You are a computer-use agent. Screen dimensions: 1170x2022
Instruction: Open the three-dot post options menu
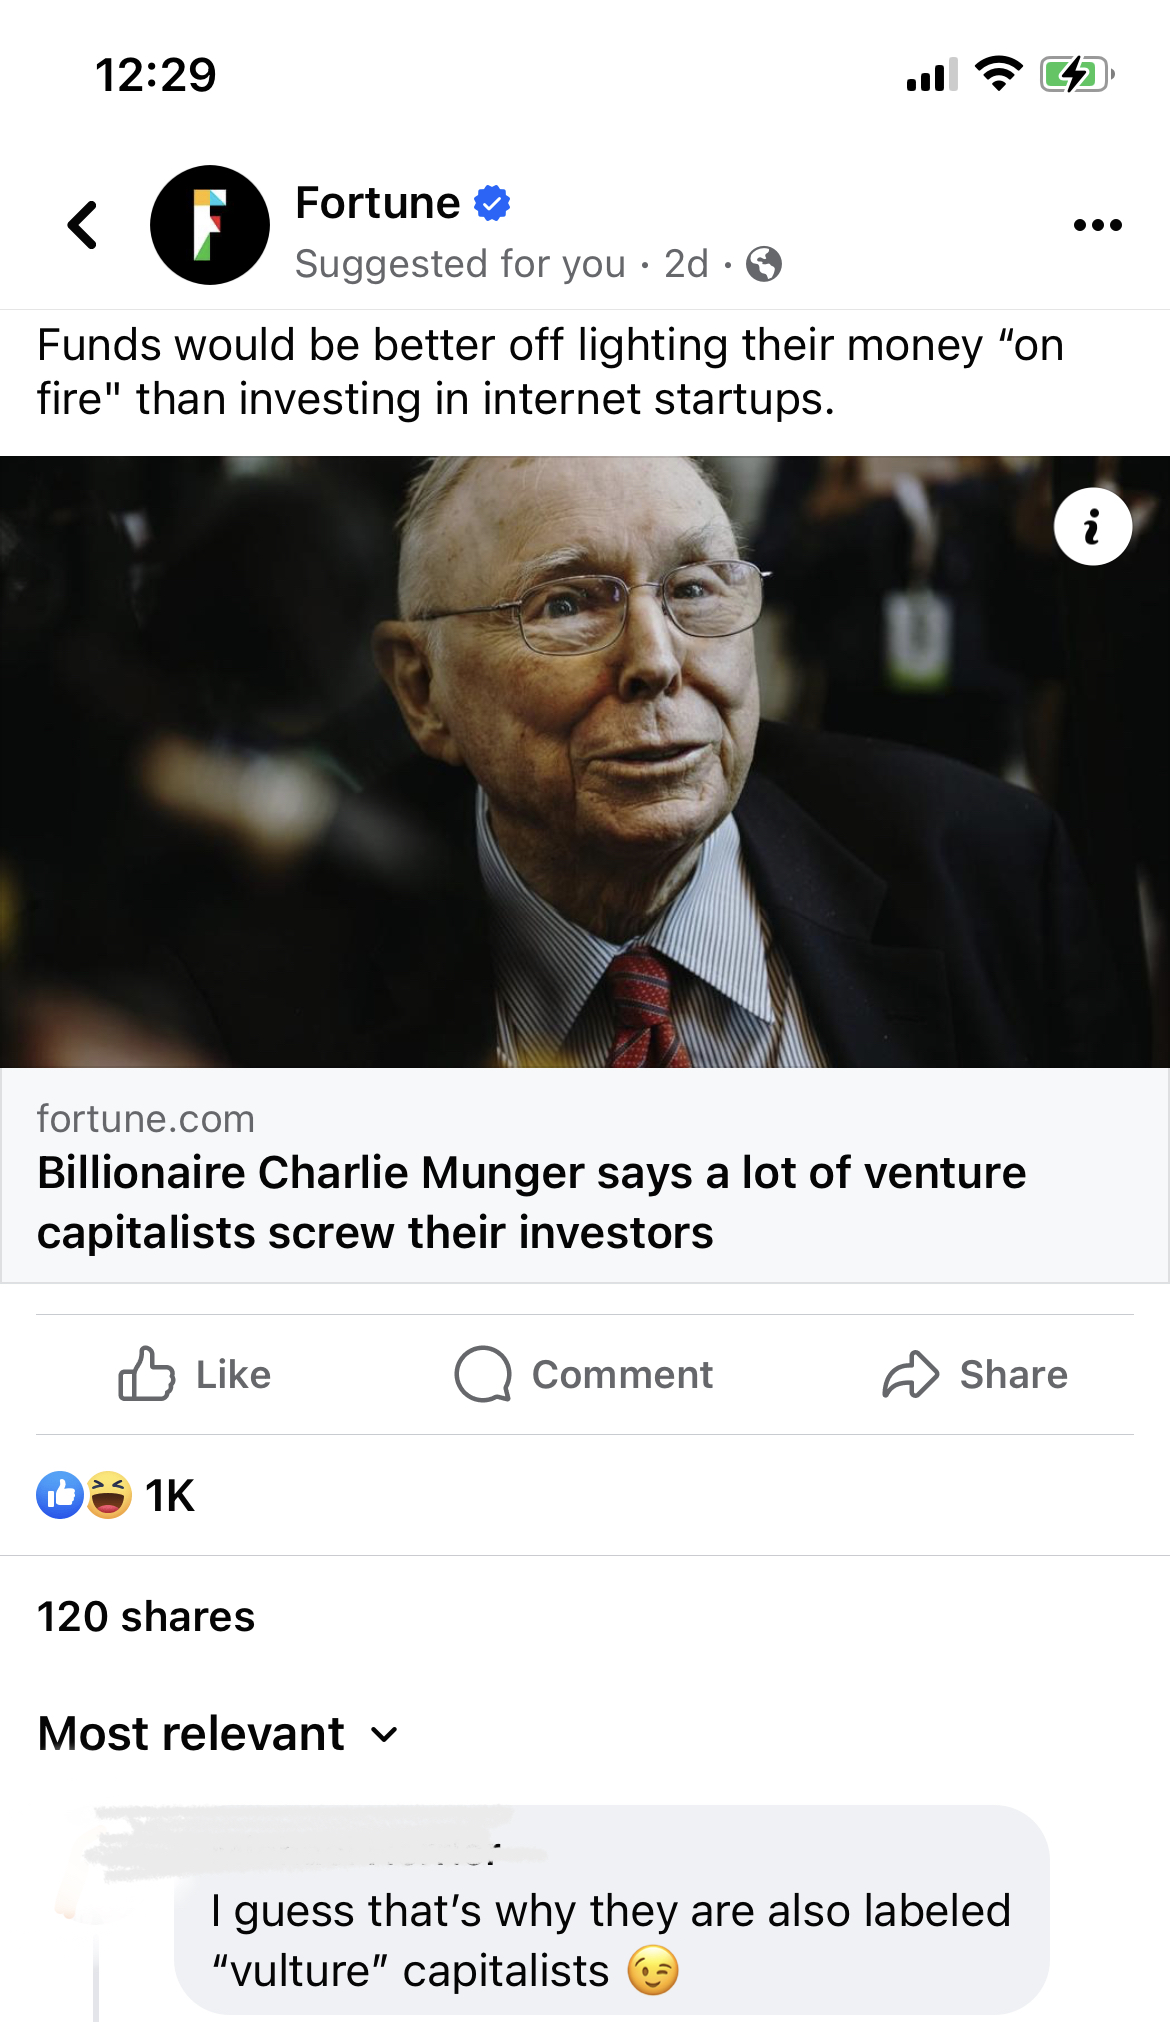point(1097,225)
